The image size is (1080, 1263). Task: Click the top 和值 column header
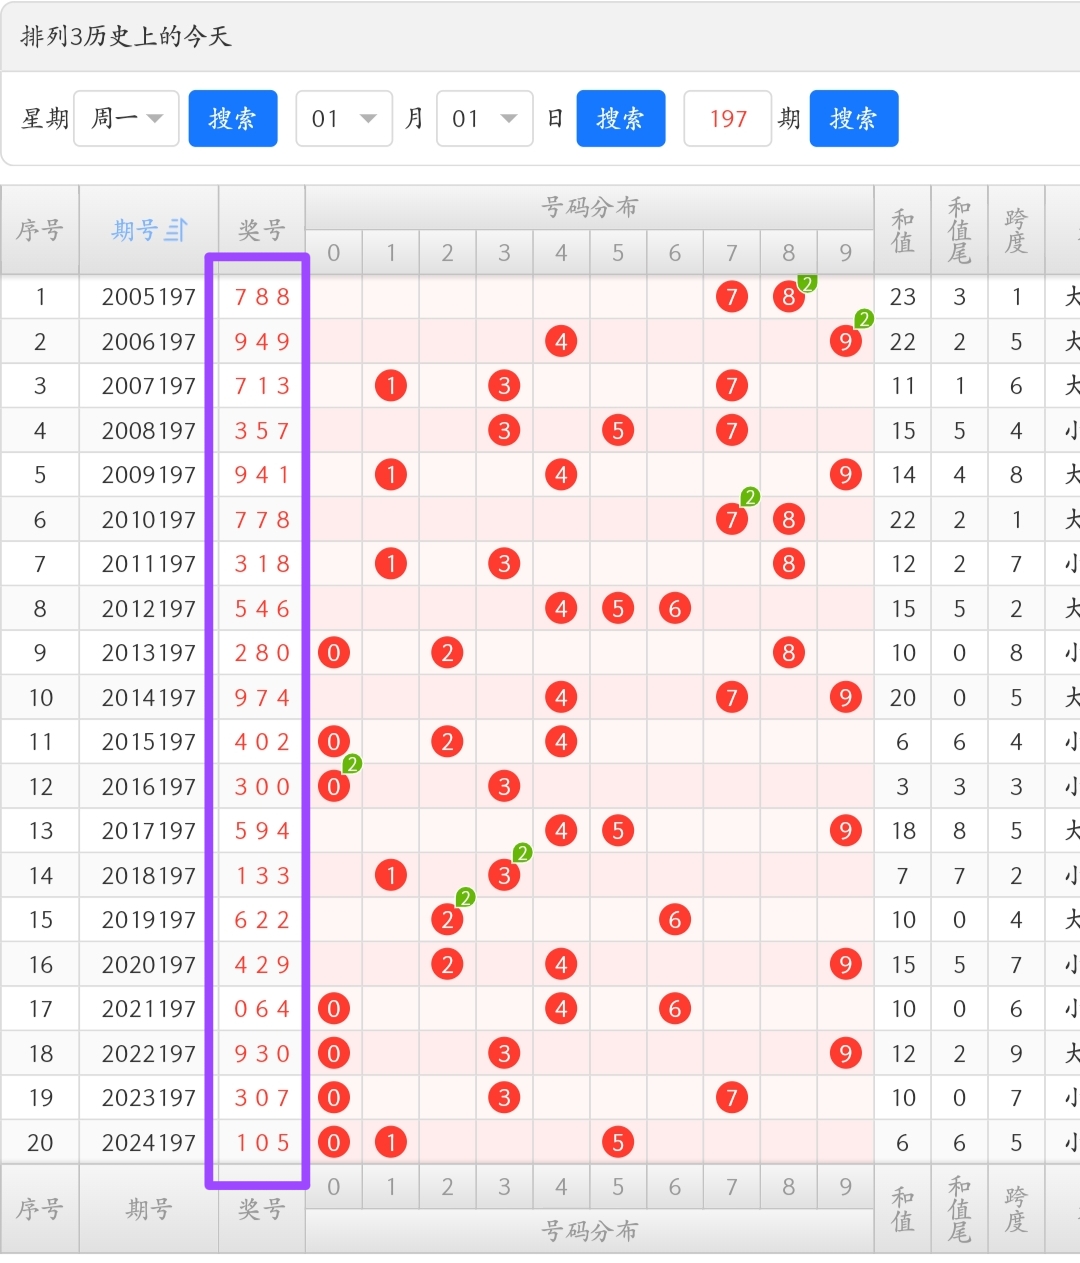click(903, 230)
